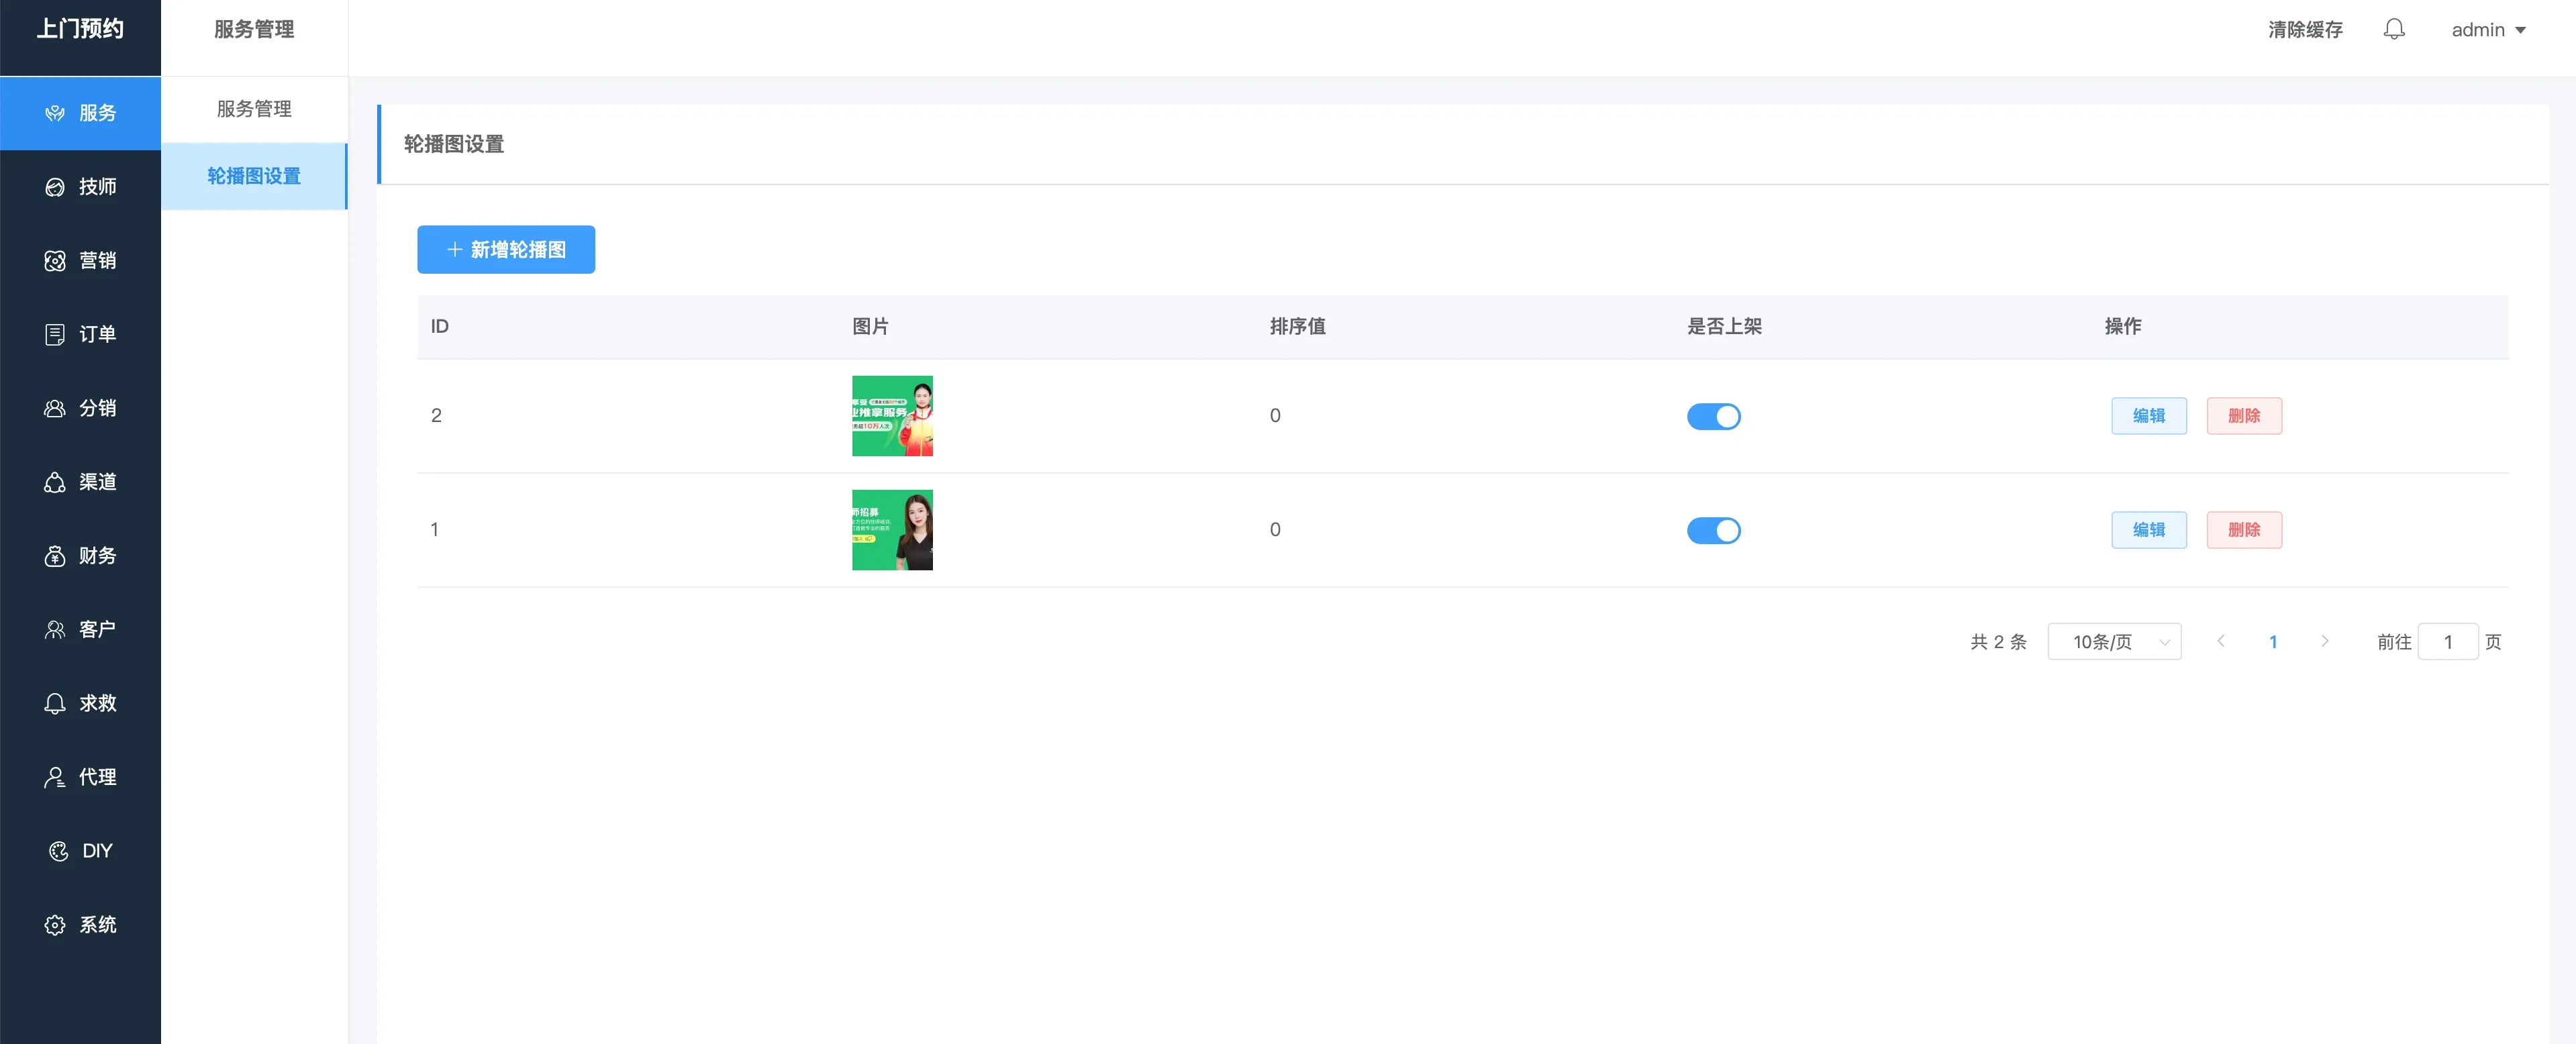Click the 财务 sidebar icon
This screenshot has height=1044, width=2576.
coord(55,556)
